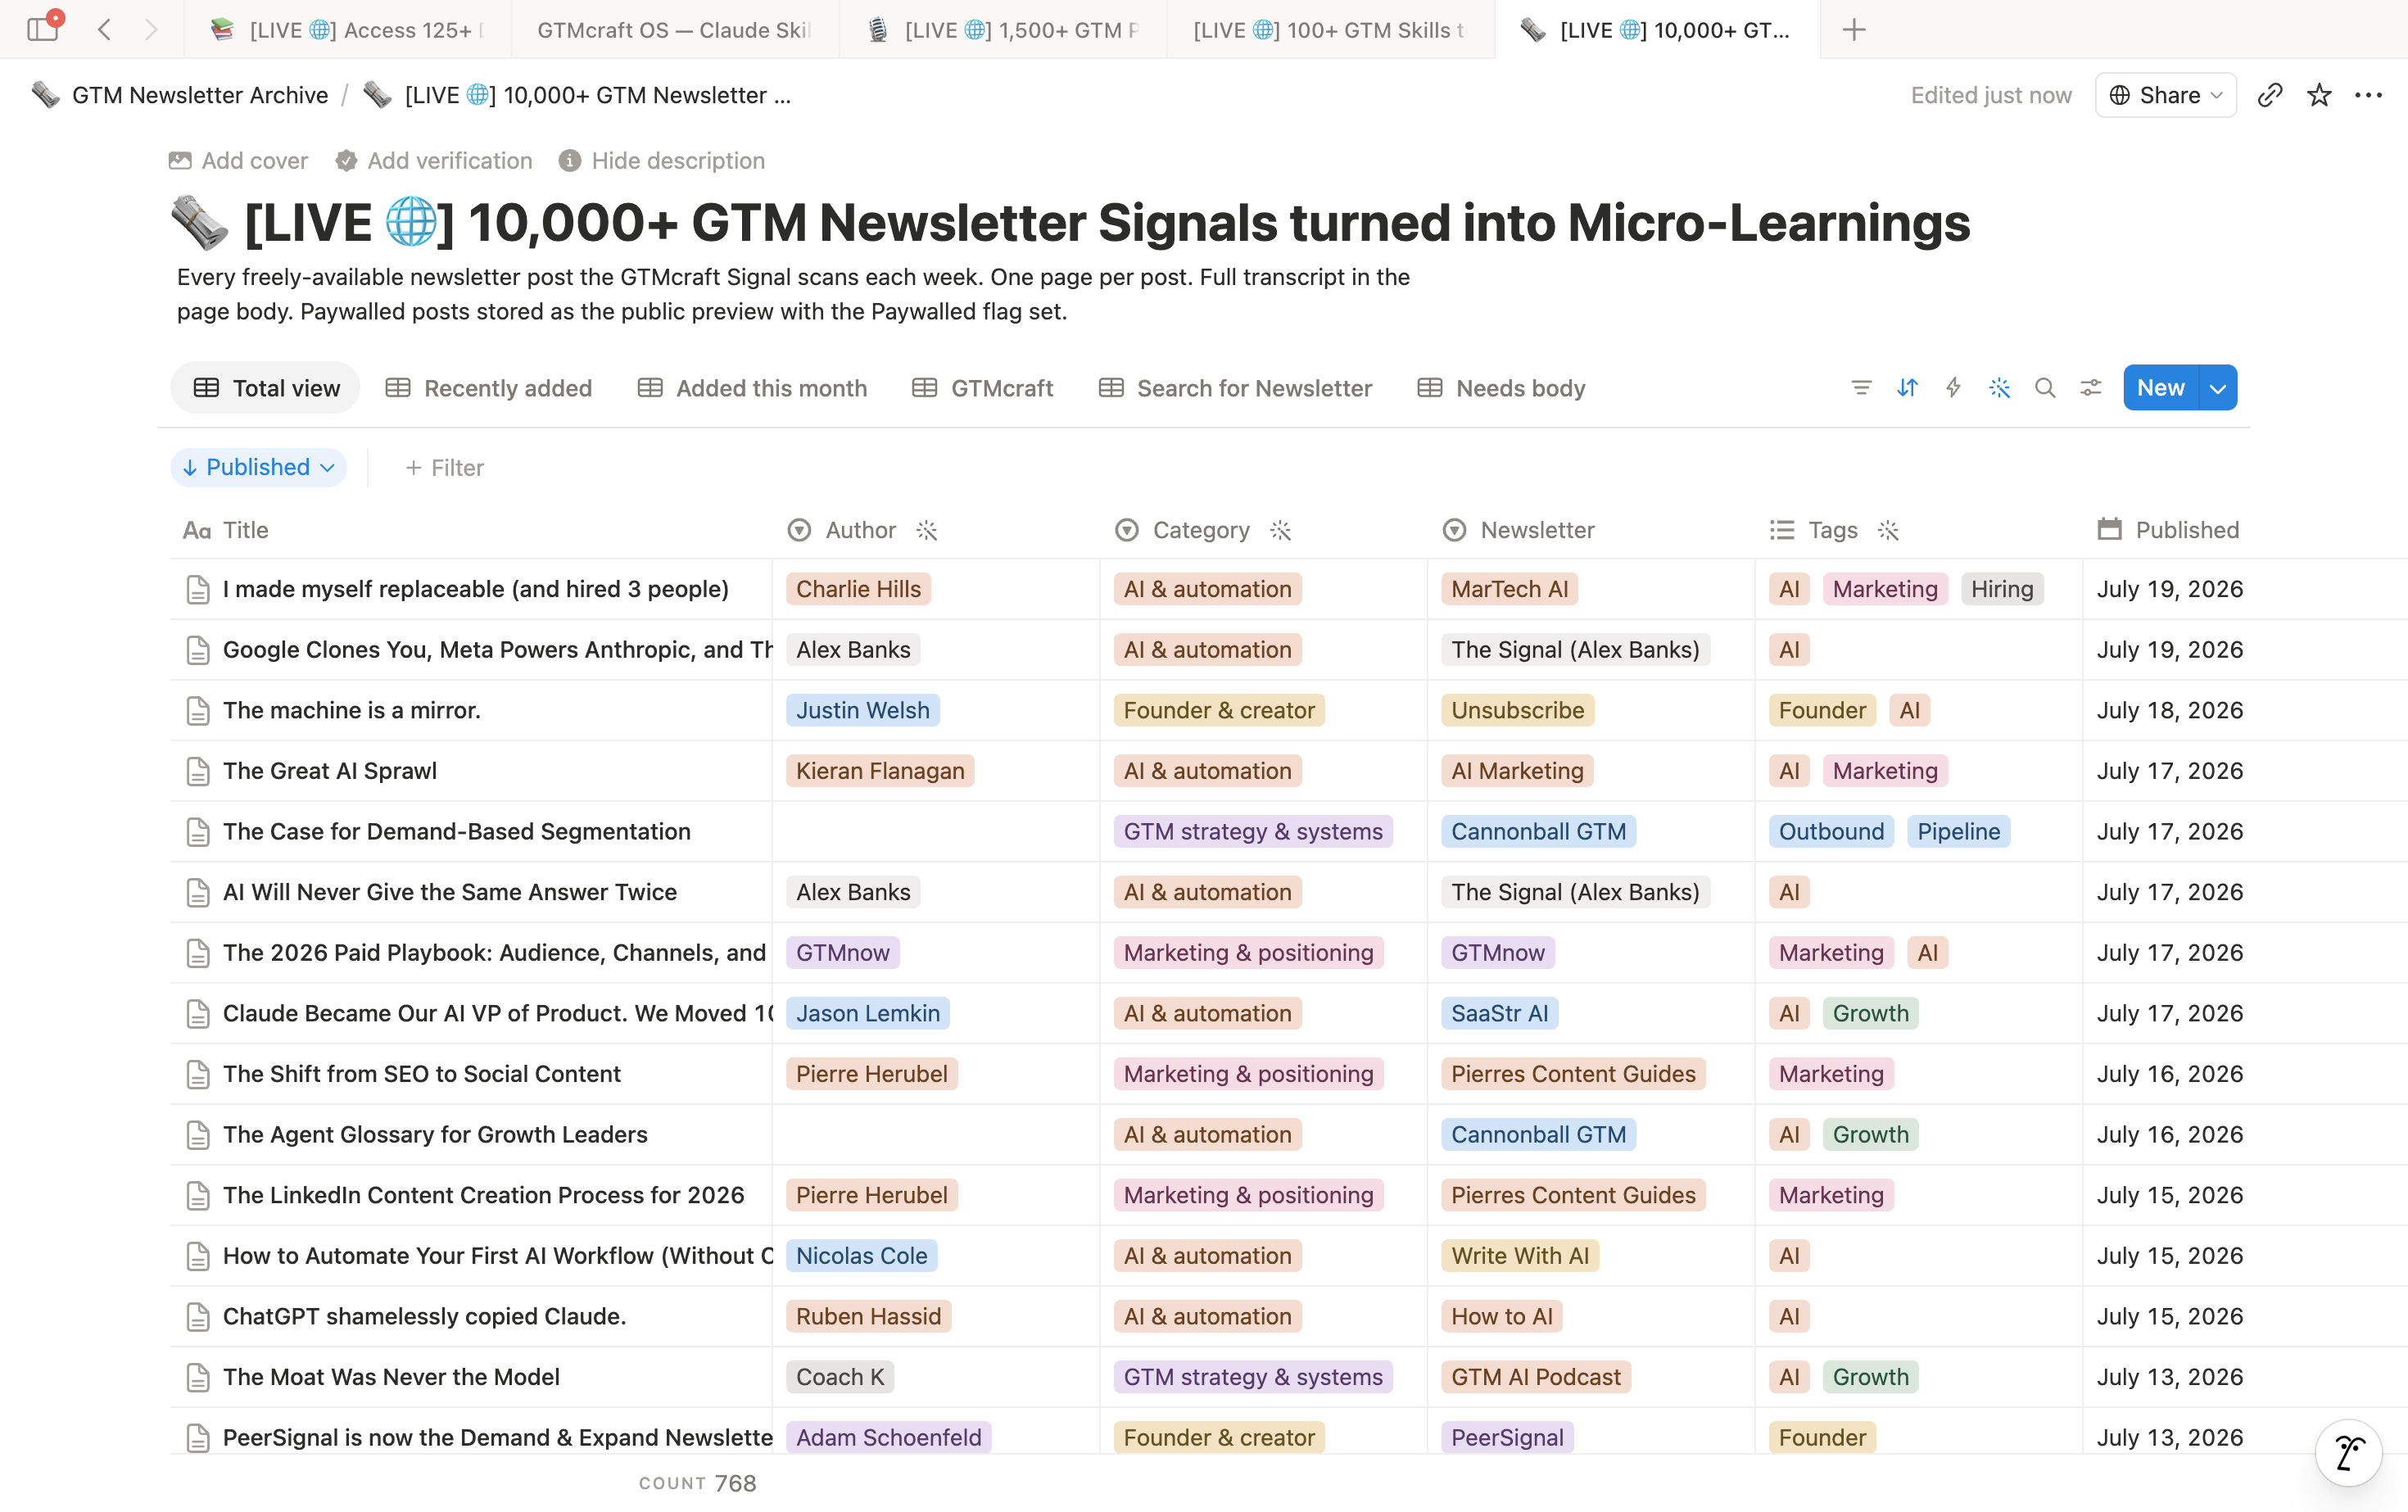Click the lightning bolt automations icon

(1953, 388)
